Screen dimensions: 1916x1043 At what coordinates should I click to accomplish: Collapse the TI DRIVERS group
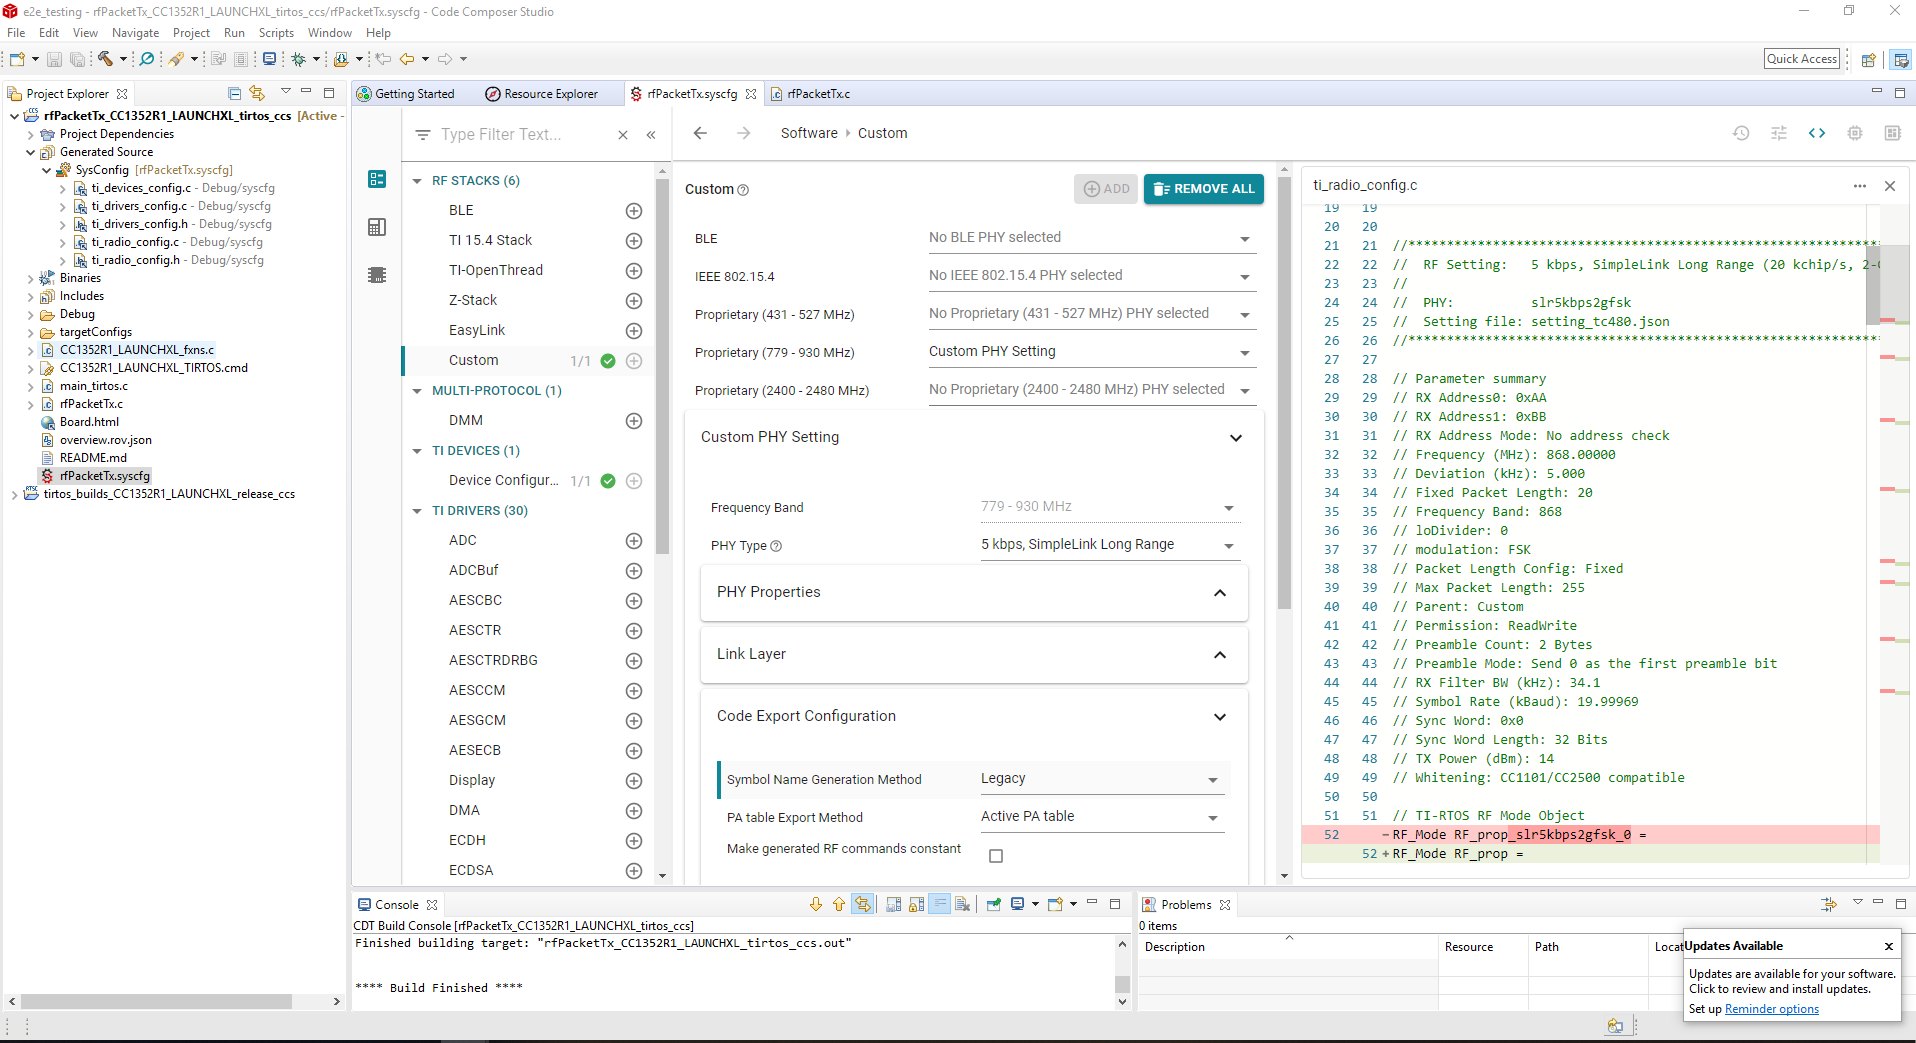tap(417, 511)
